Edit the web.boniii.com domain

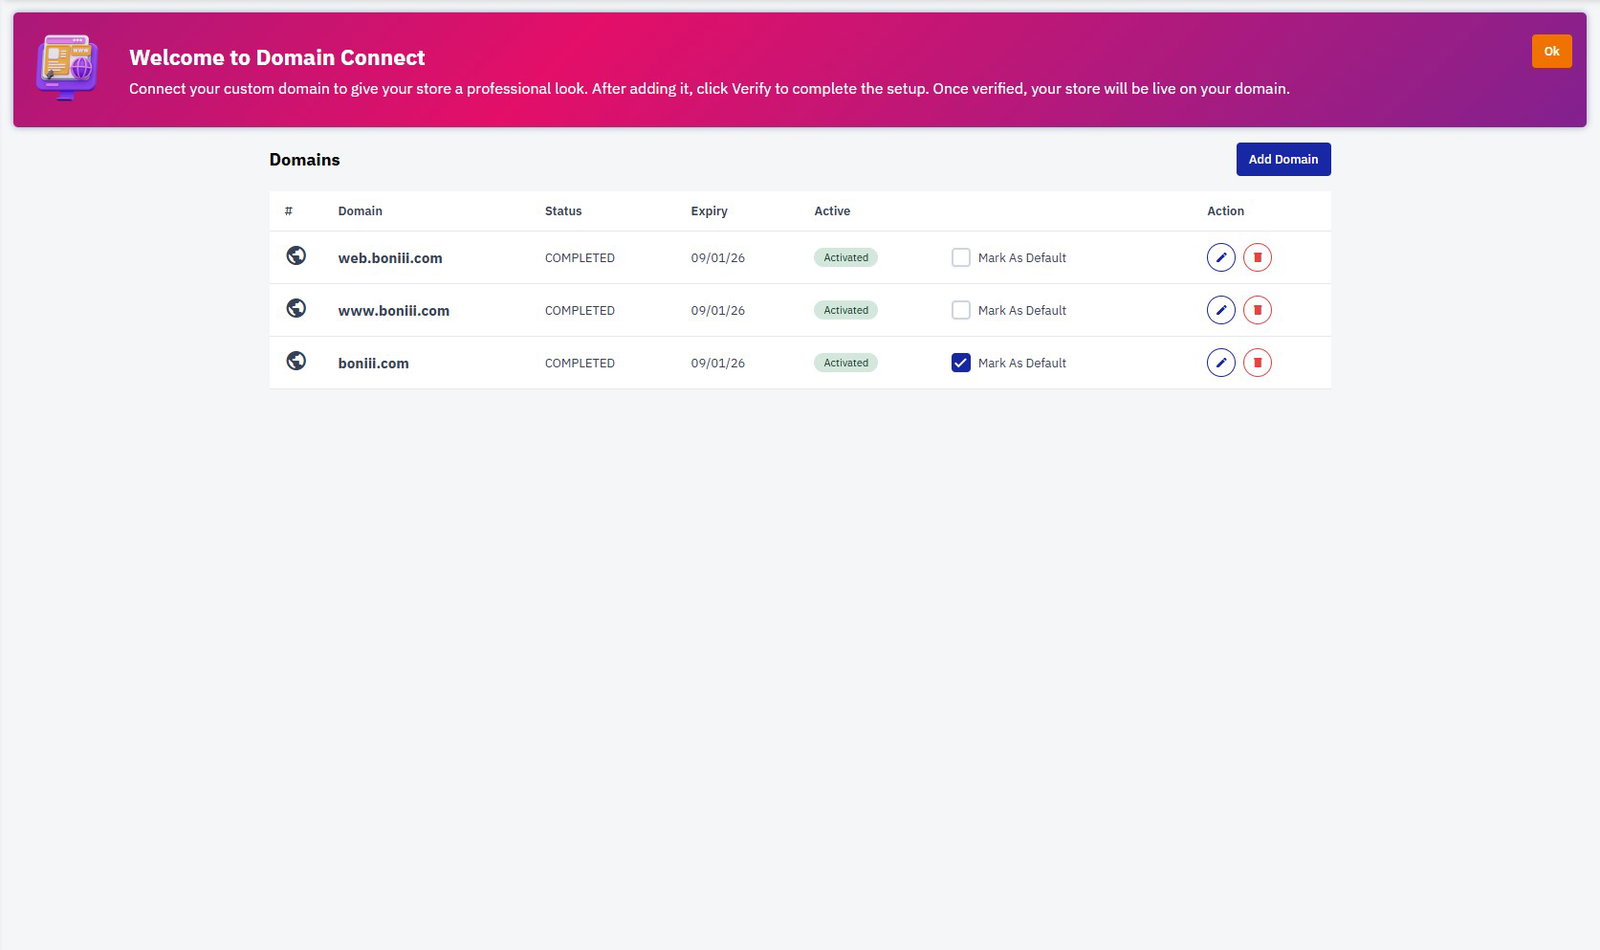pos(1221,257)
